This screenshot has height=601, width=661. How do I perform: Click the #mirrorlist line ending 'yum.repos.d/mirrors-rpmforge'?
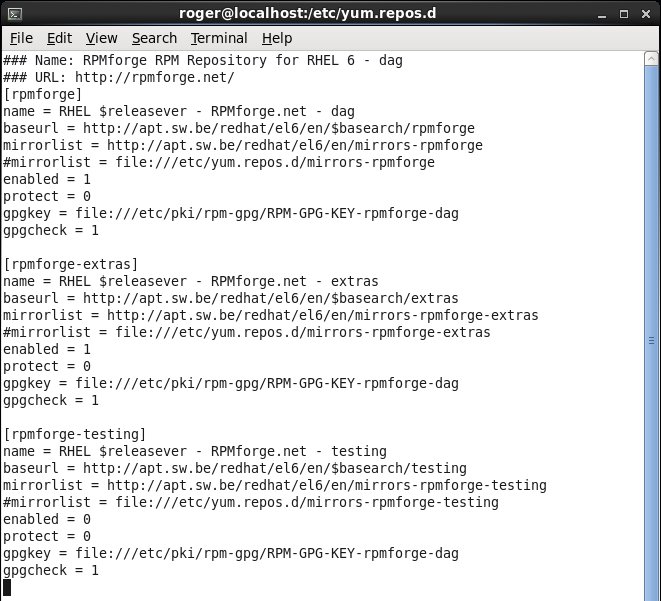click(219, 162)
